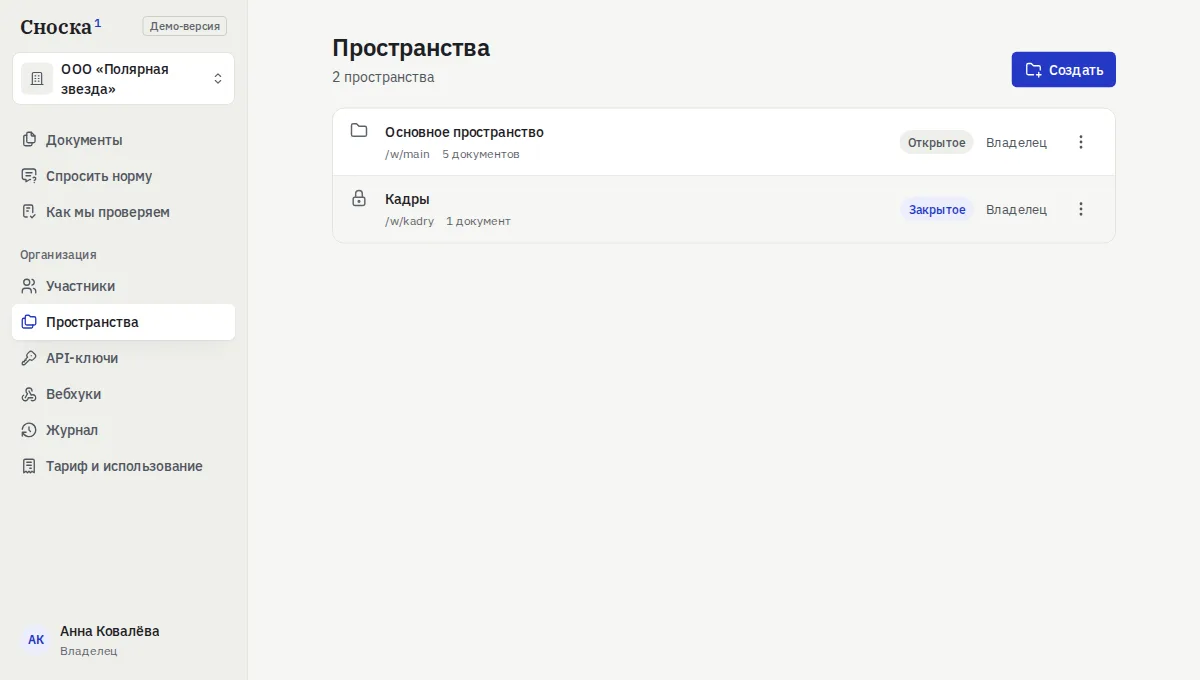Click the Создать button
This screenshot has width=1200, height=680.
pos(1064,70)
